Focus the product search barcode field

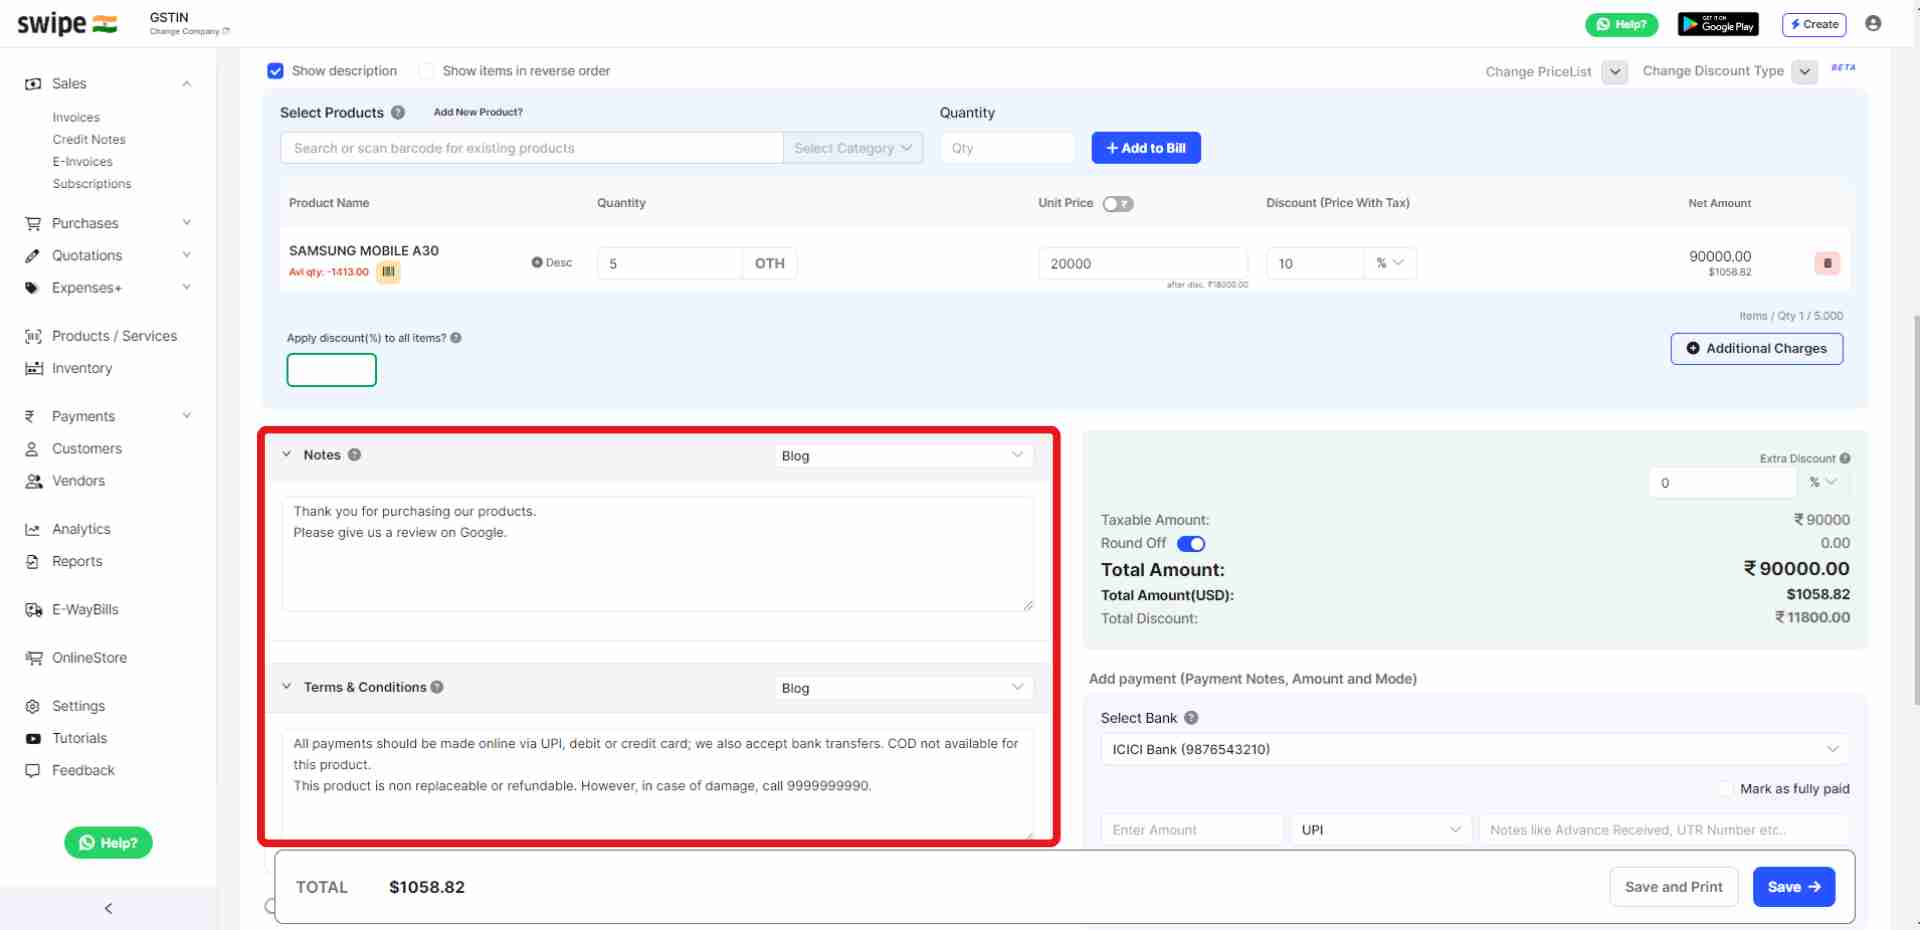click(531, 148)
